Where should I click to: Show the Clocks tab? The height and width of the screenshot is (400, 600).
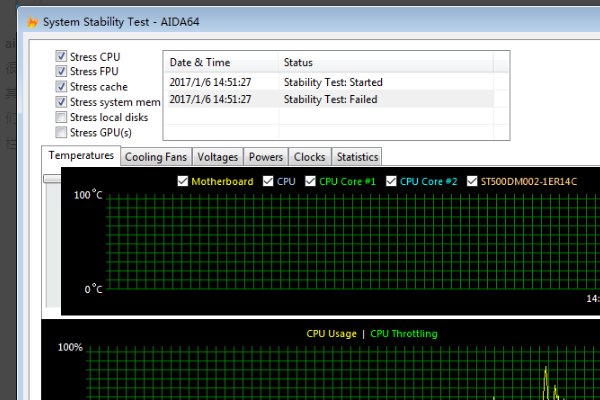point(309,157)
